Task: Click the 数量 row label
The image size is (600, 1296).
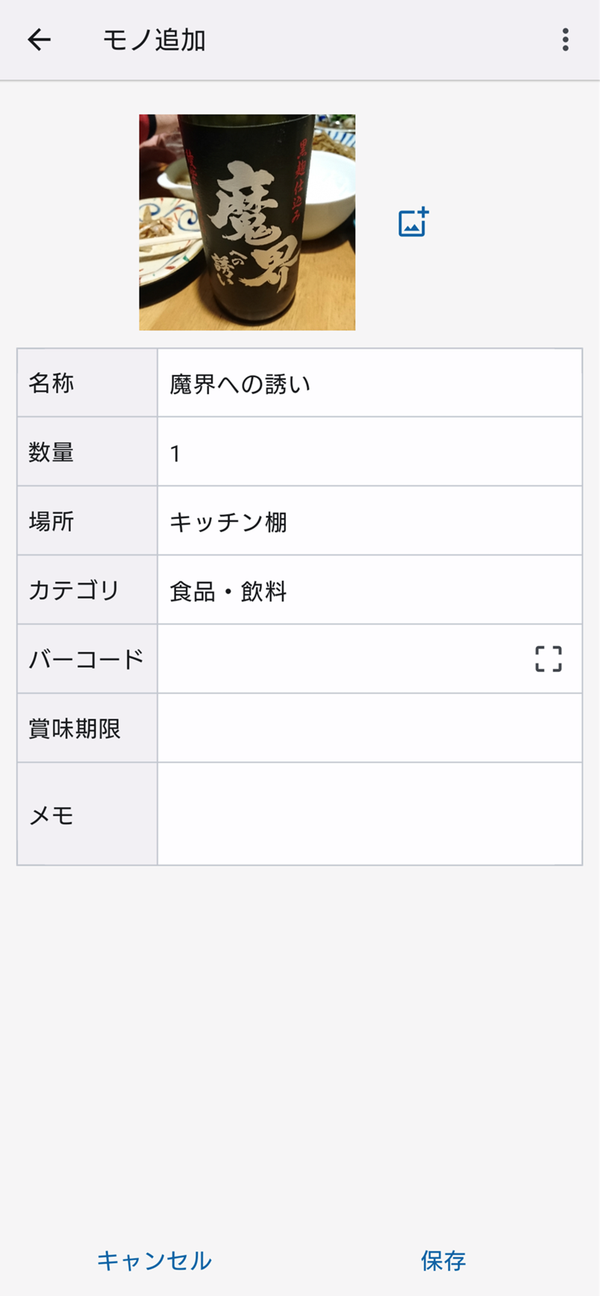Action: pyautogui.click(x=51, y=452)
